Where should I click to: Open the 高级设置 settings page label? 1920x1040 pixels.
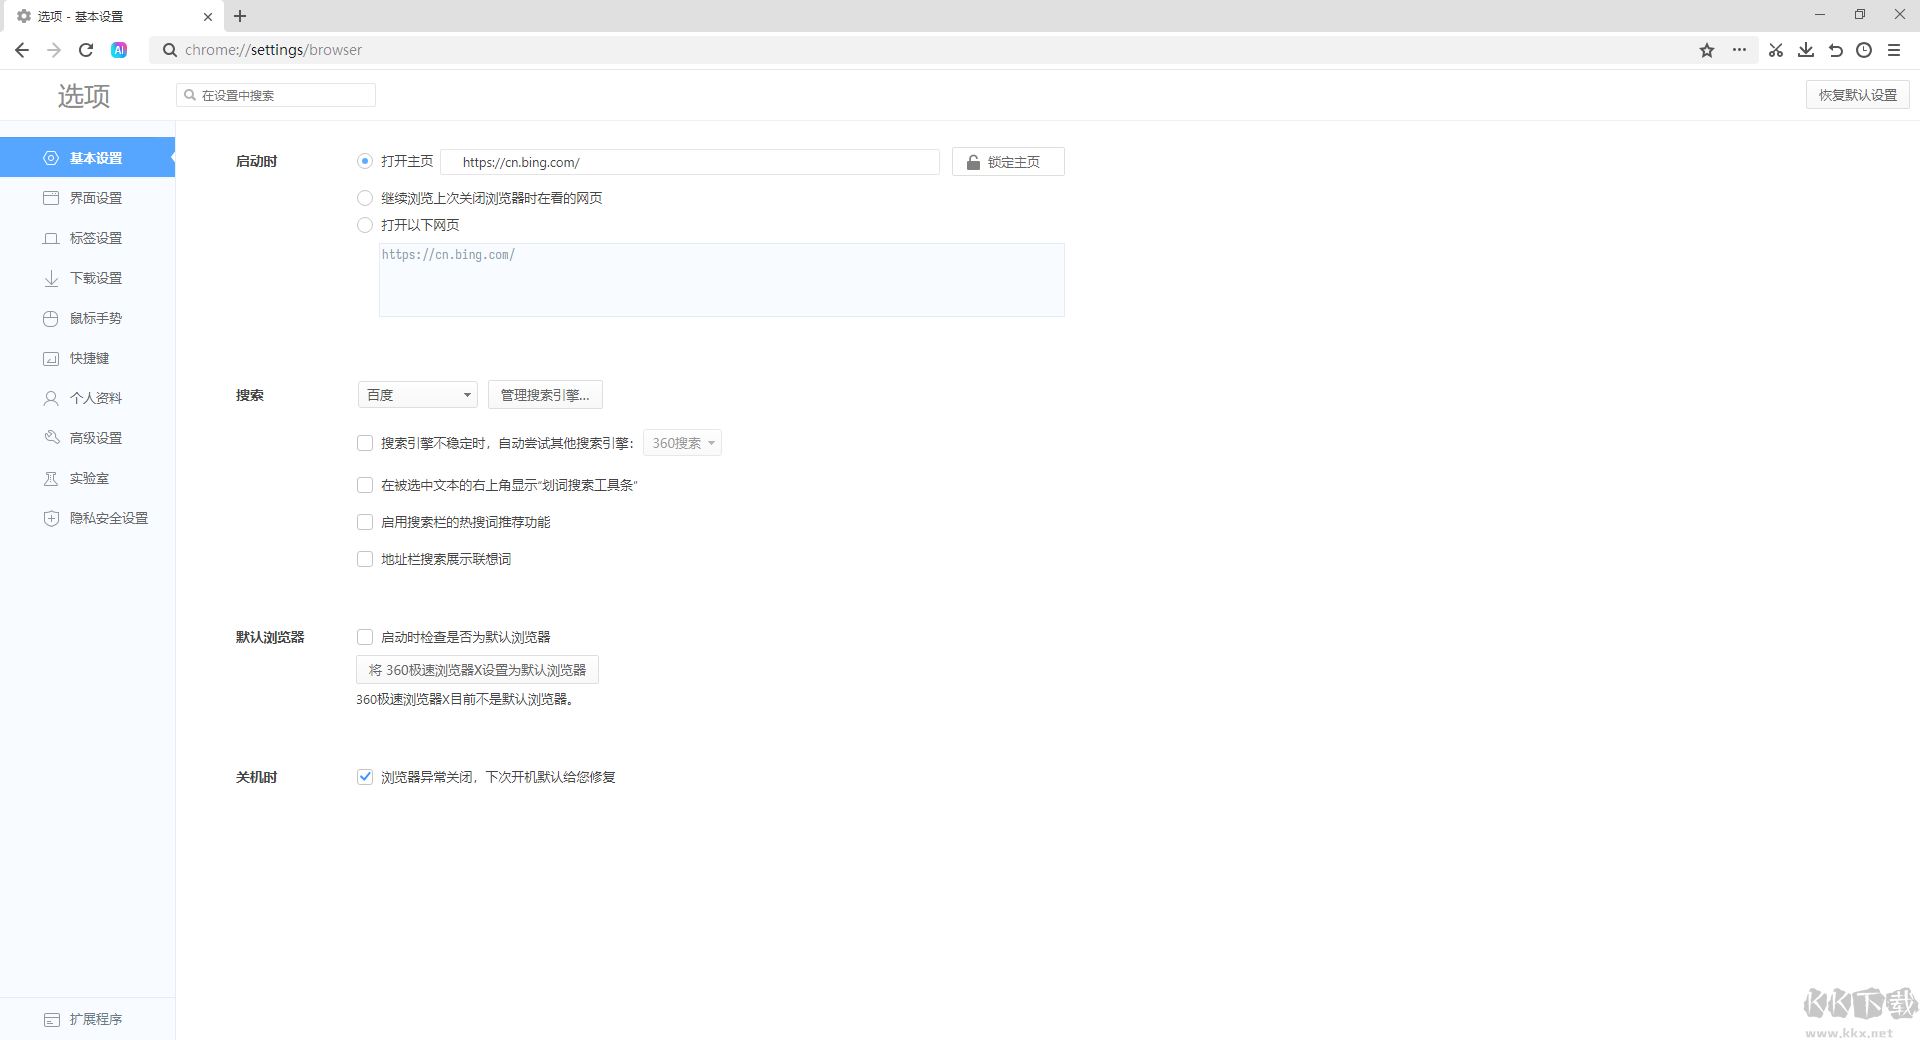pyautogui.click(x=96, y=438)
